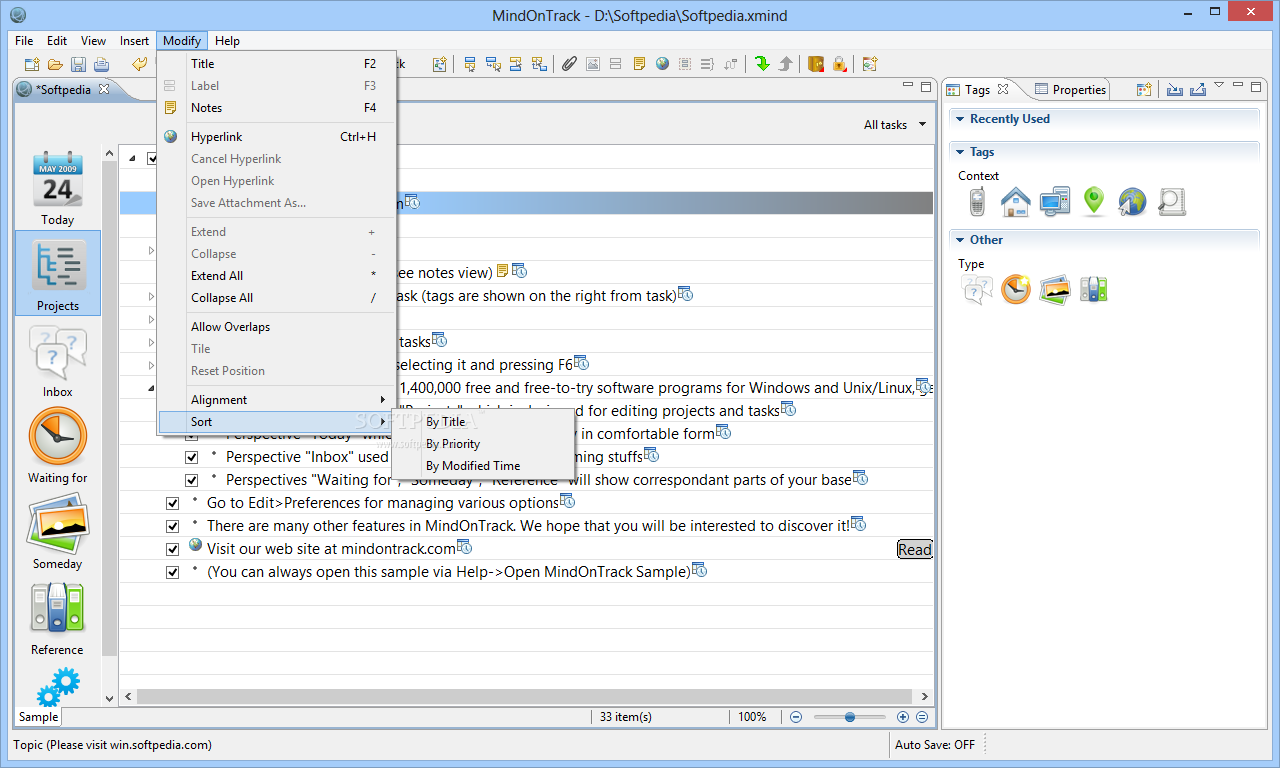
Task: Toggle checkbox for 'Perspective "Inbox" used' row
Action: [192, 457]
